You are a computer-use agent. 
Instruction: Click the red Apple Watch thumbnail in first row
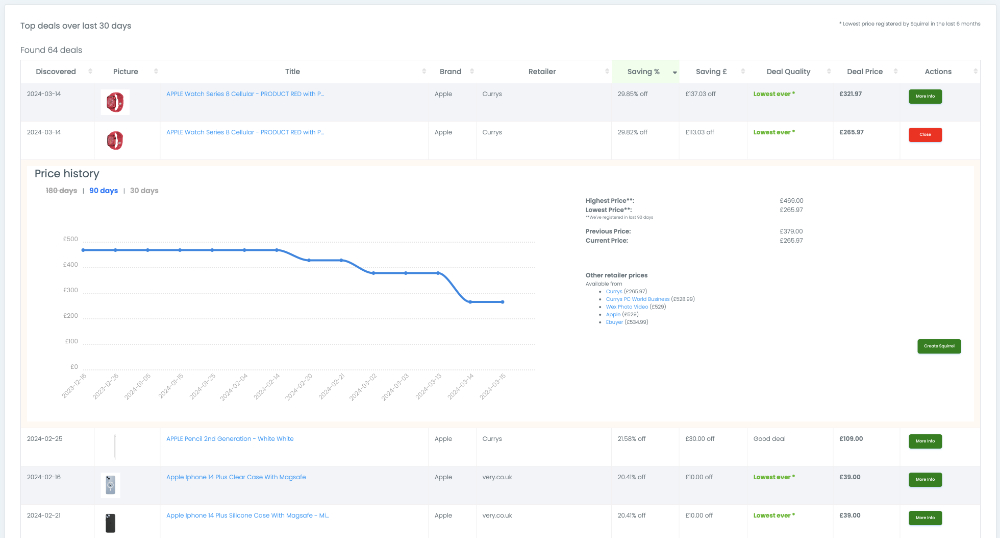(115, 102)
